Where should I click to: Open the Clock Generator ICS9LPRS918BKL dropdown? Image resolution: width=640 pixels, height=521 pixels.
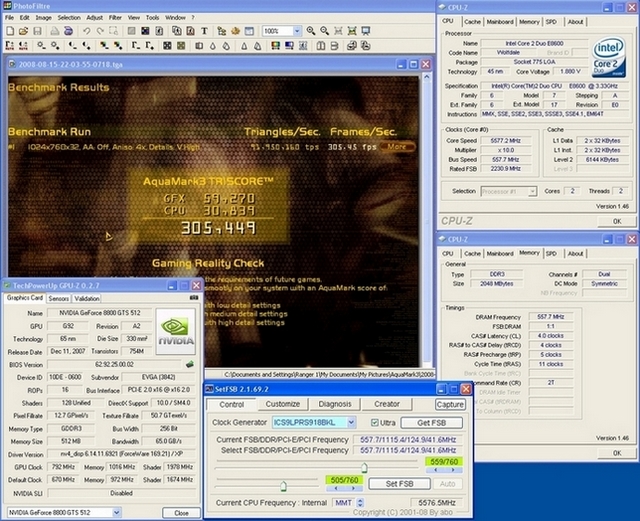[x=351, y=423]
